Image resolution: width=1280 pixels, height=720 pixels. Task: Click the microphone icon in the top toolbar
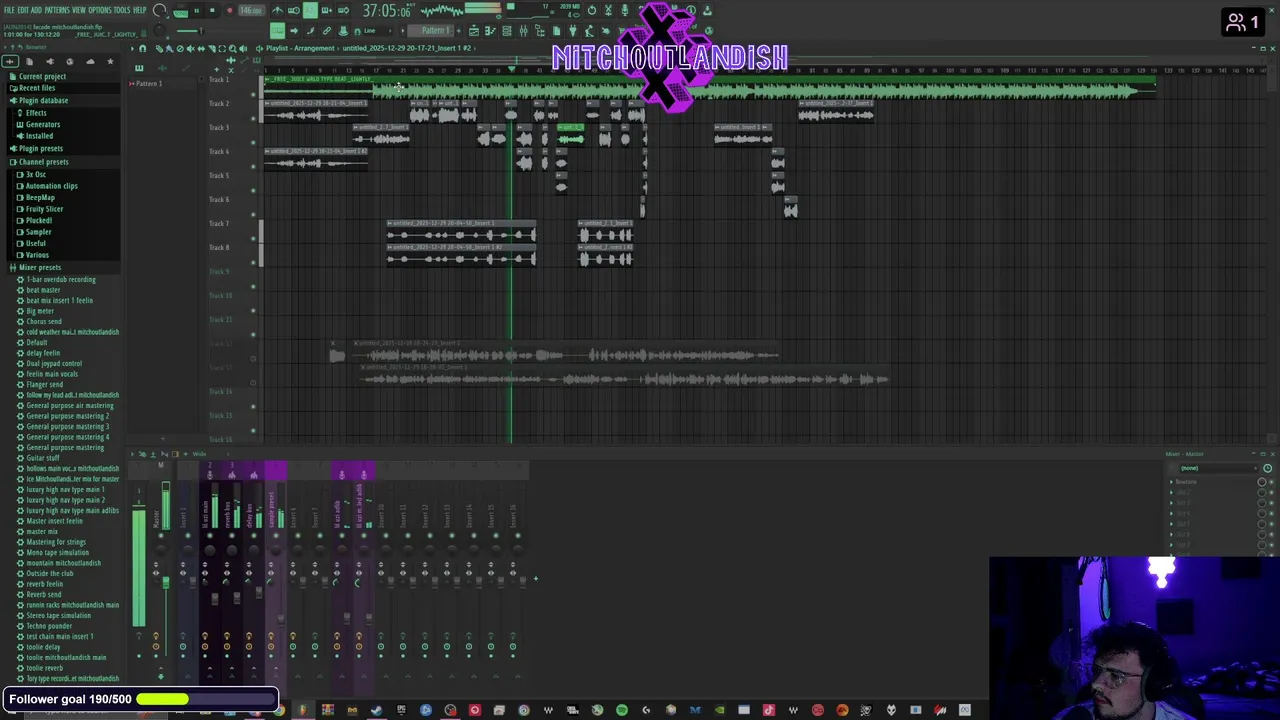tap(624, 10)
